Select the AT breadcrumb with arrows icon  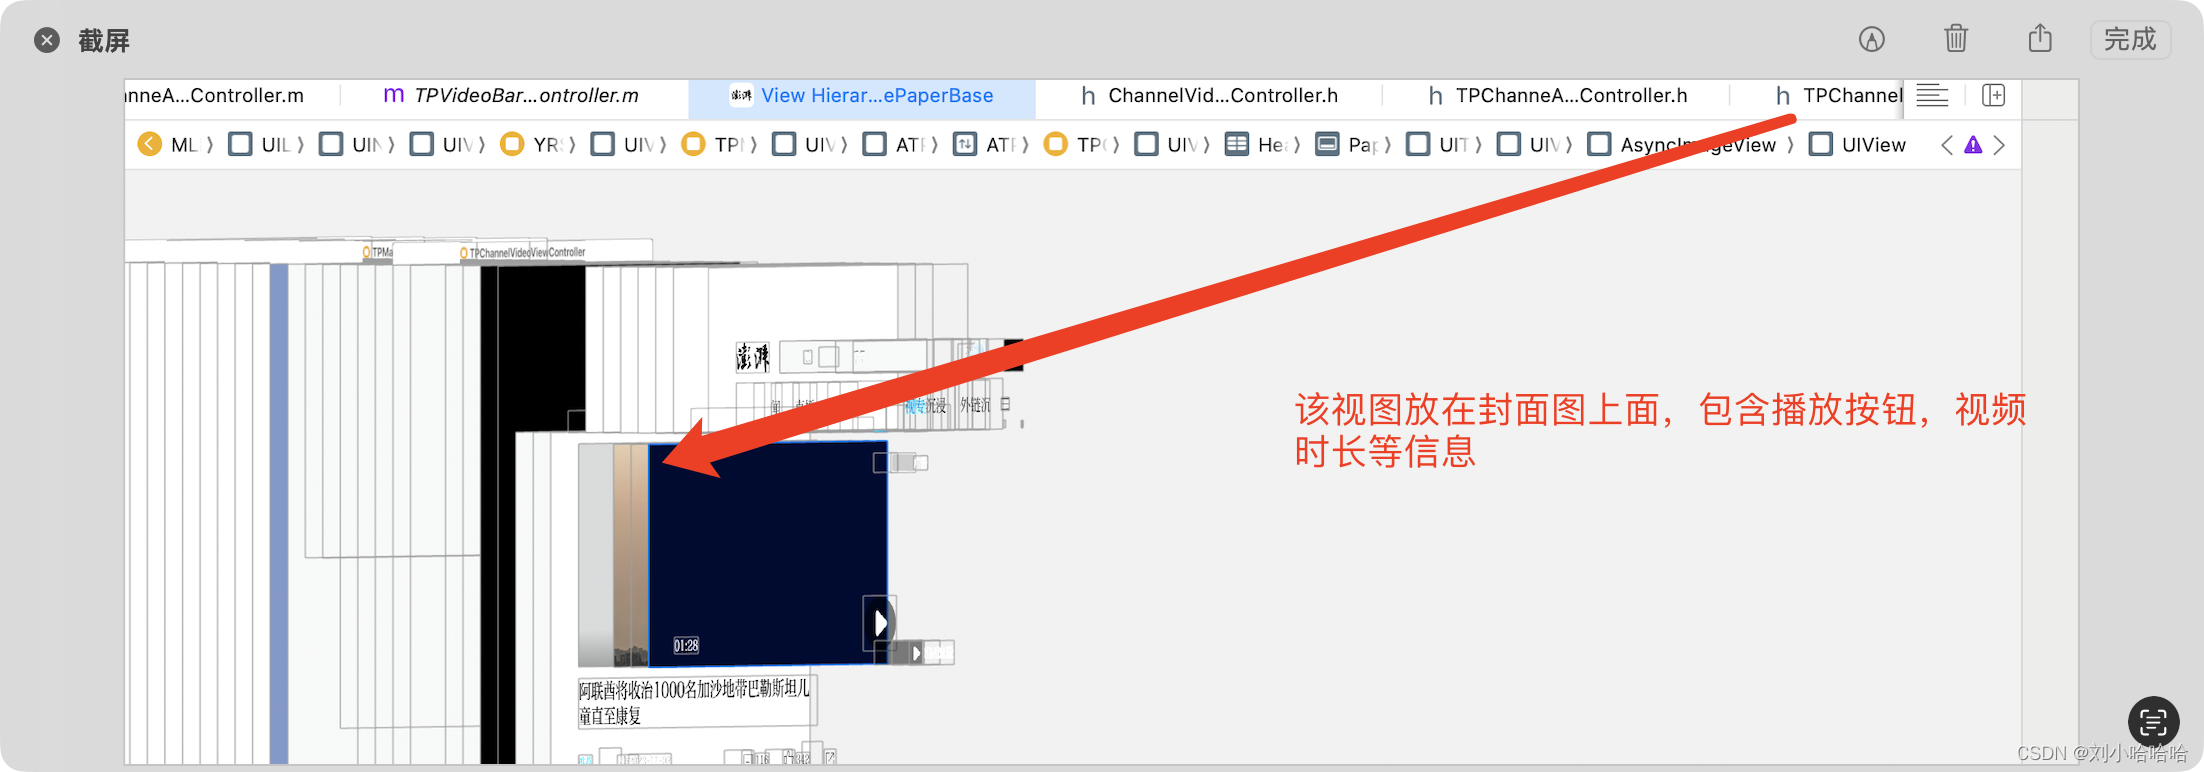pyautogui.click(x=987, y=145)
